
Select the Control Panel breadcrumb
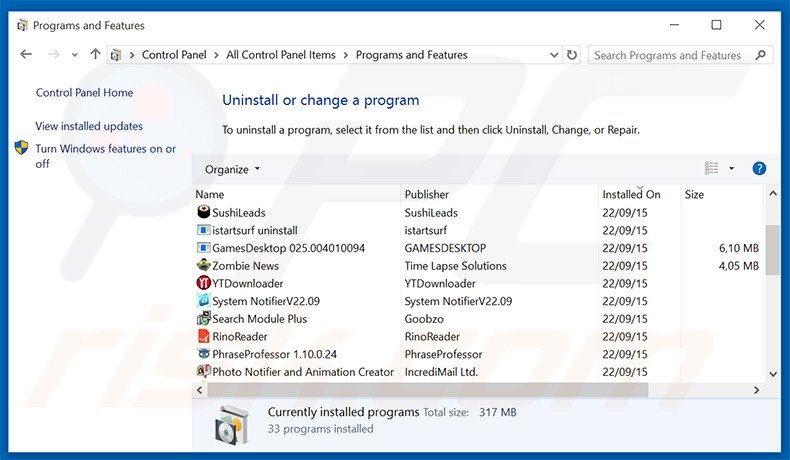(x=174, y=55)
